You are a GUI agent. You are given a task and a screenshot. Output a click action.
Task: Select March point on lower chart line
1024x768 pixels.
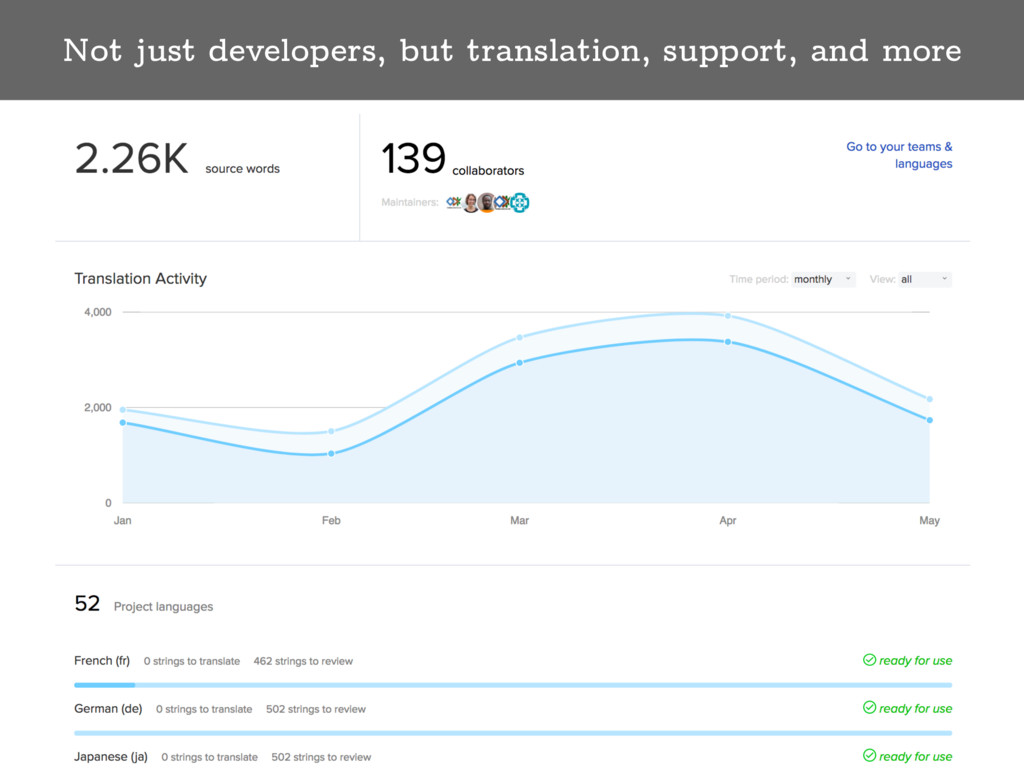point(520,362)
